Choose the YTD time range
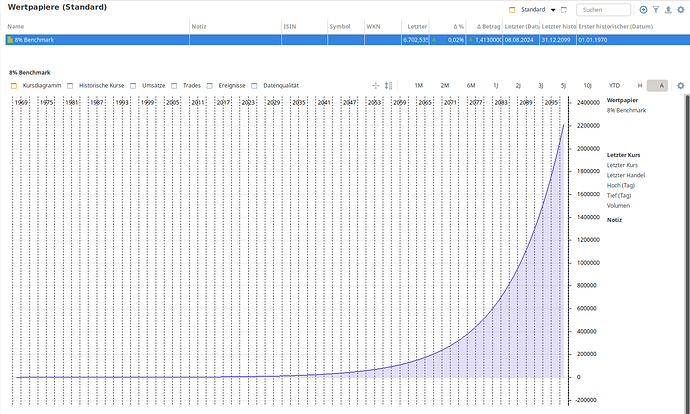The width and height of the screenshot is (690, 414). (614, 86)
